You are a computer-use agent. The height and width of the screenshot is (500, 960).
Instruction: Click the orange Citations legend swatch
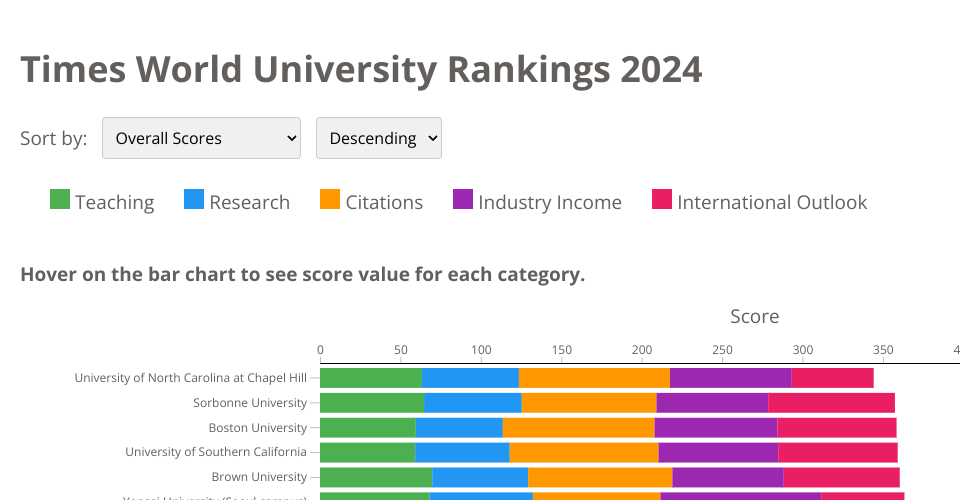pos(330,200)
